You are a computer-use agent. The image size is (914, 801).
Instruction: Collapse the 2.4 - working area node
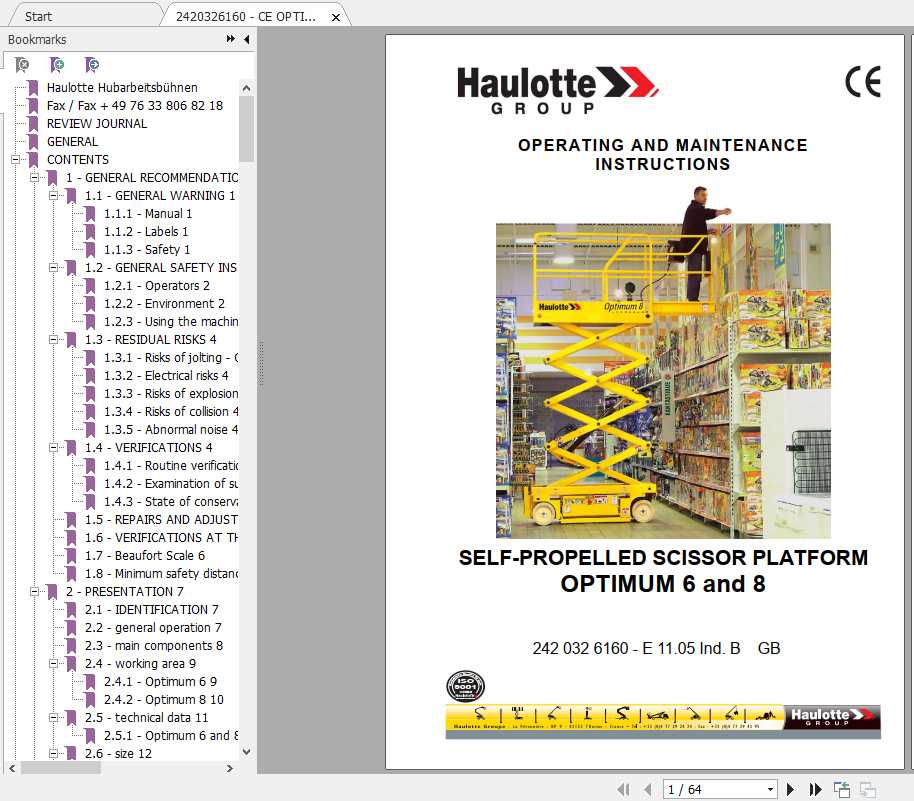point(54,663)
